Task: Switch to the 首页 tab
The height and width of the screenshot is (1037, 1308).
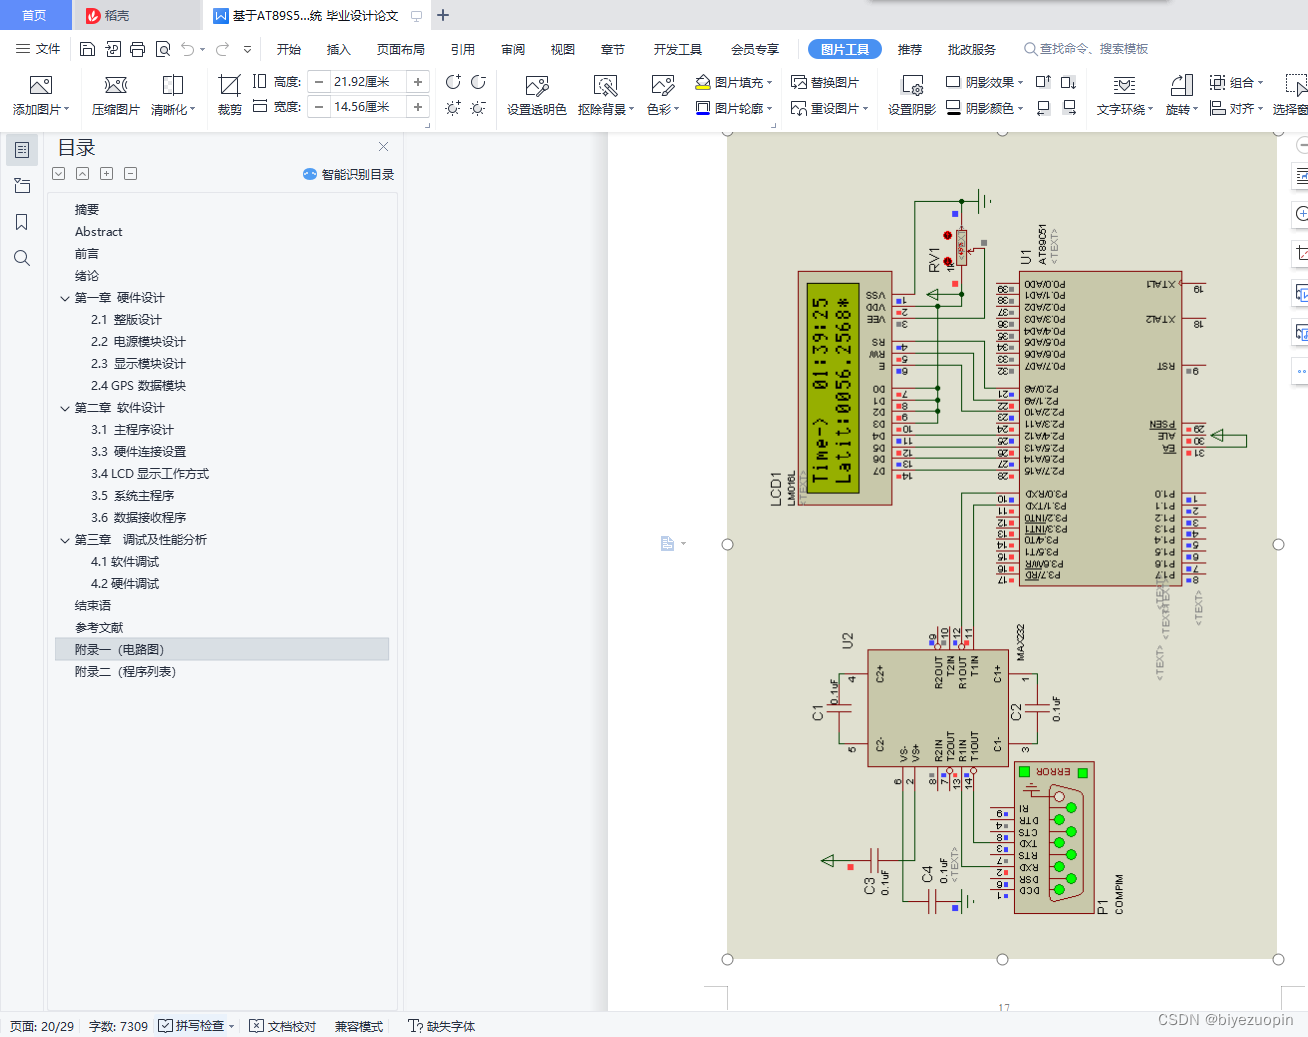Action: pos(35,15)
